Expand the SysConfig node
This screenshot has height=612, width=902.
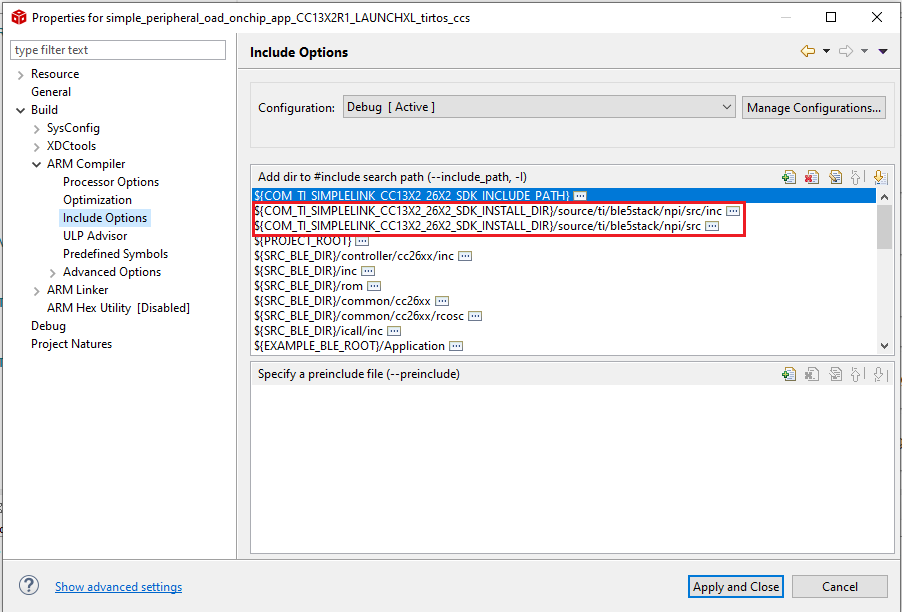pyautogui.click(x=37, y=128)
